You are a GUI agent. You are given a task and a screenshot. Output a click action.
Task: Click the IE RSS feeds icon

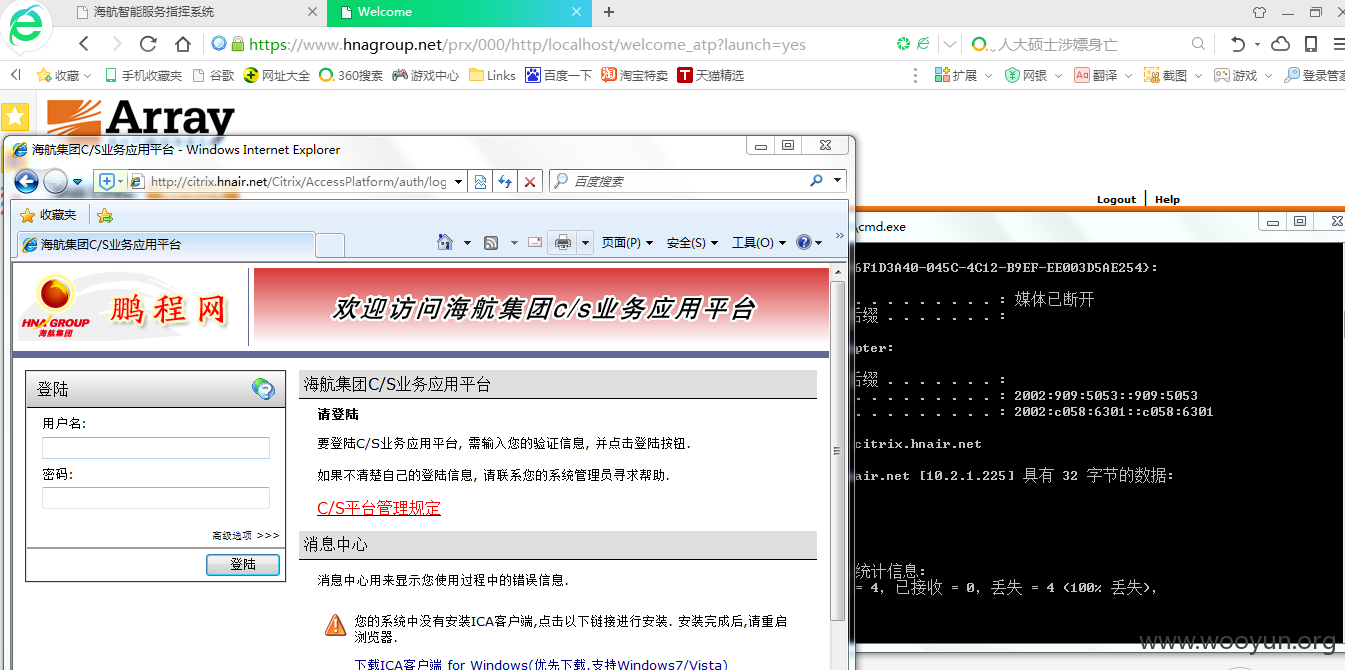[x=491, y=242]
